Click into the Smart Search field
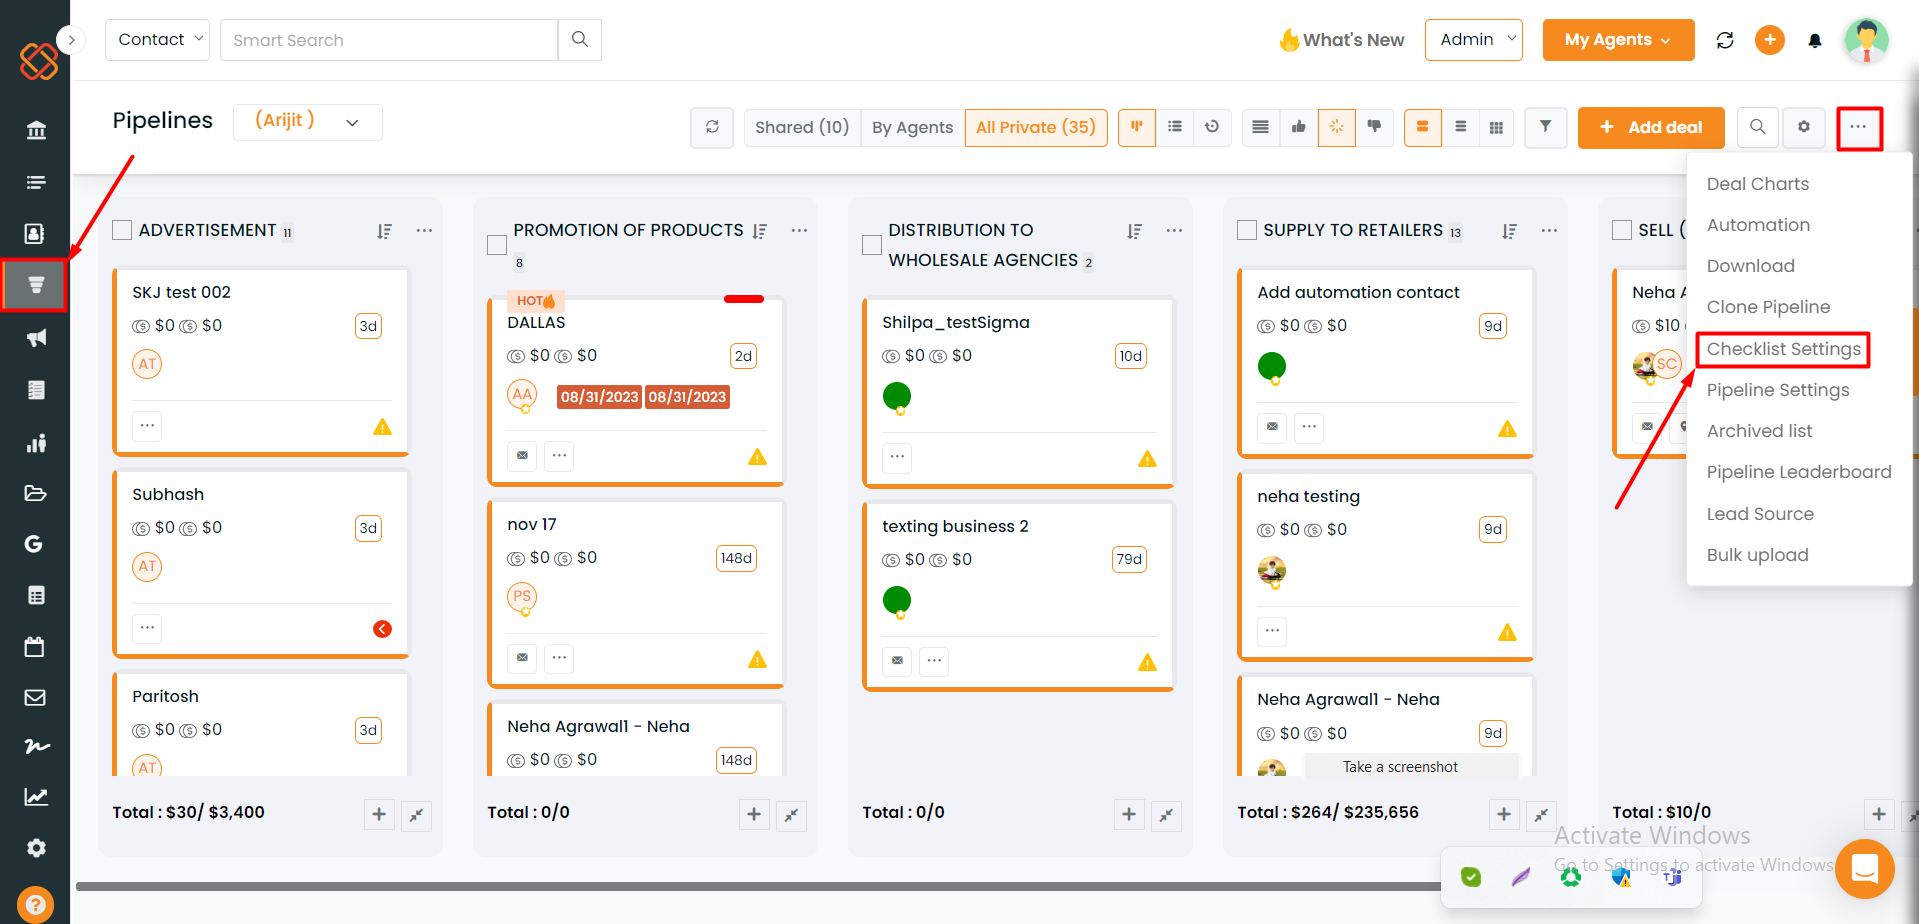This screenshot has height=924, width=1919. pyautogui.click(x=388, y=40)
